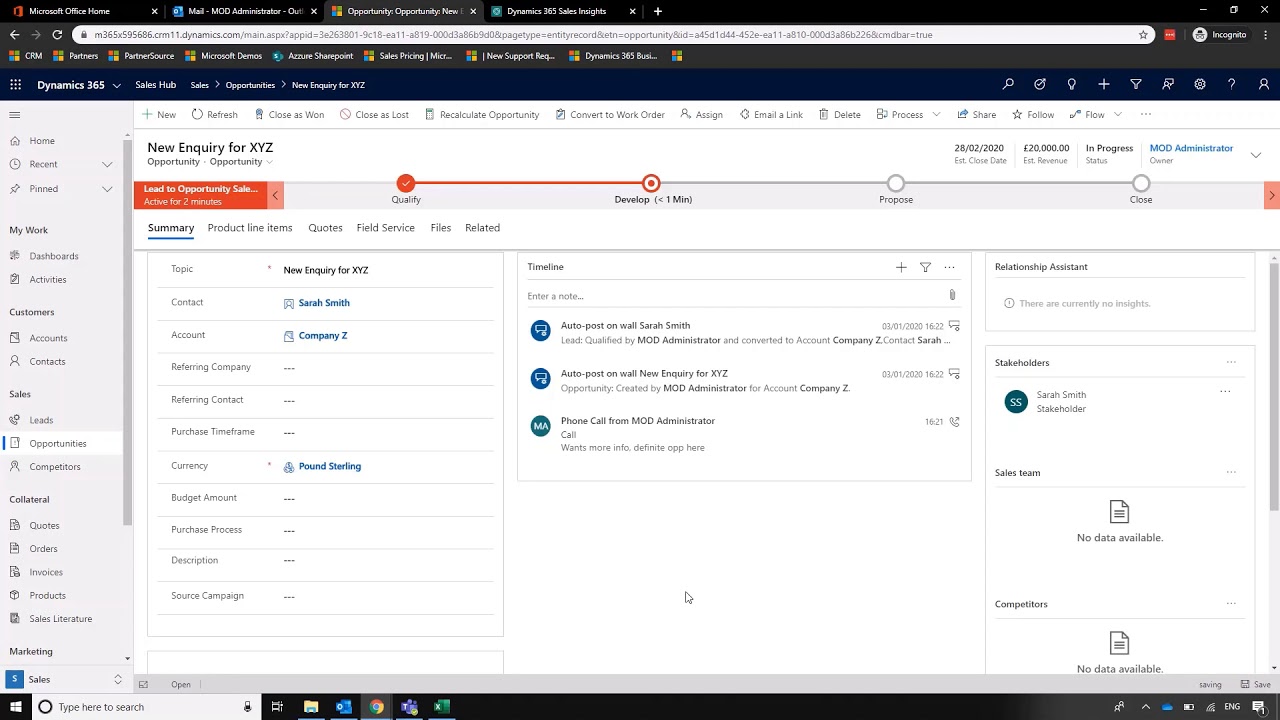Expand the Process dropdown arrow

pyautogui.click(x=936, y=114)
